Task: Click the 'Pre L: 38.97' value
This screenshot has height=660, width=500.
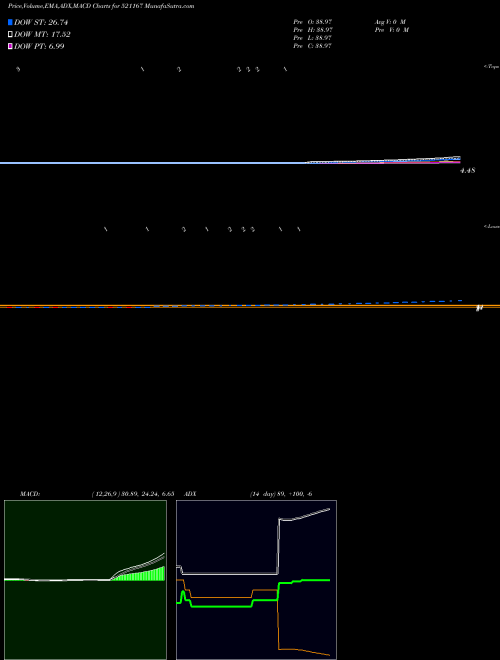Action: coord(313,38)
